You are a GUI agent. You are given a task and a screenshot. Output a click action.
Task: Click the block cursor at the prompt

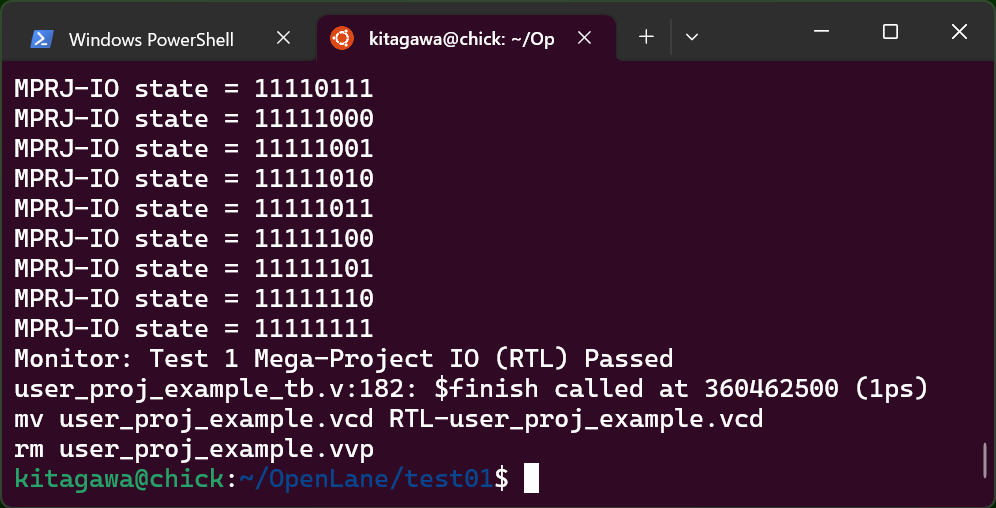[x=532, y=479]
